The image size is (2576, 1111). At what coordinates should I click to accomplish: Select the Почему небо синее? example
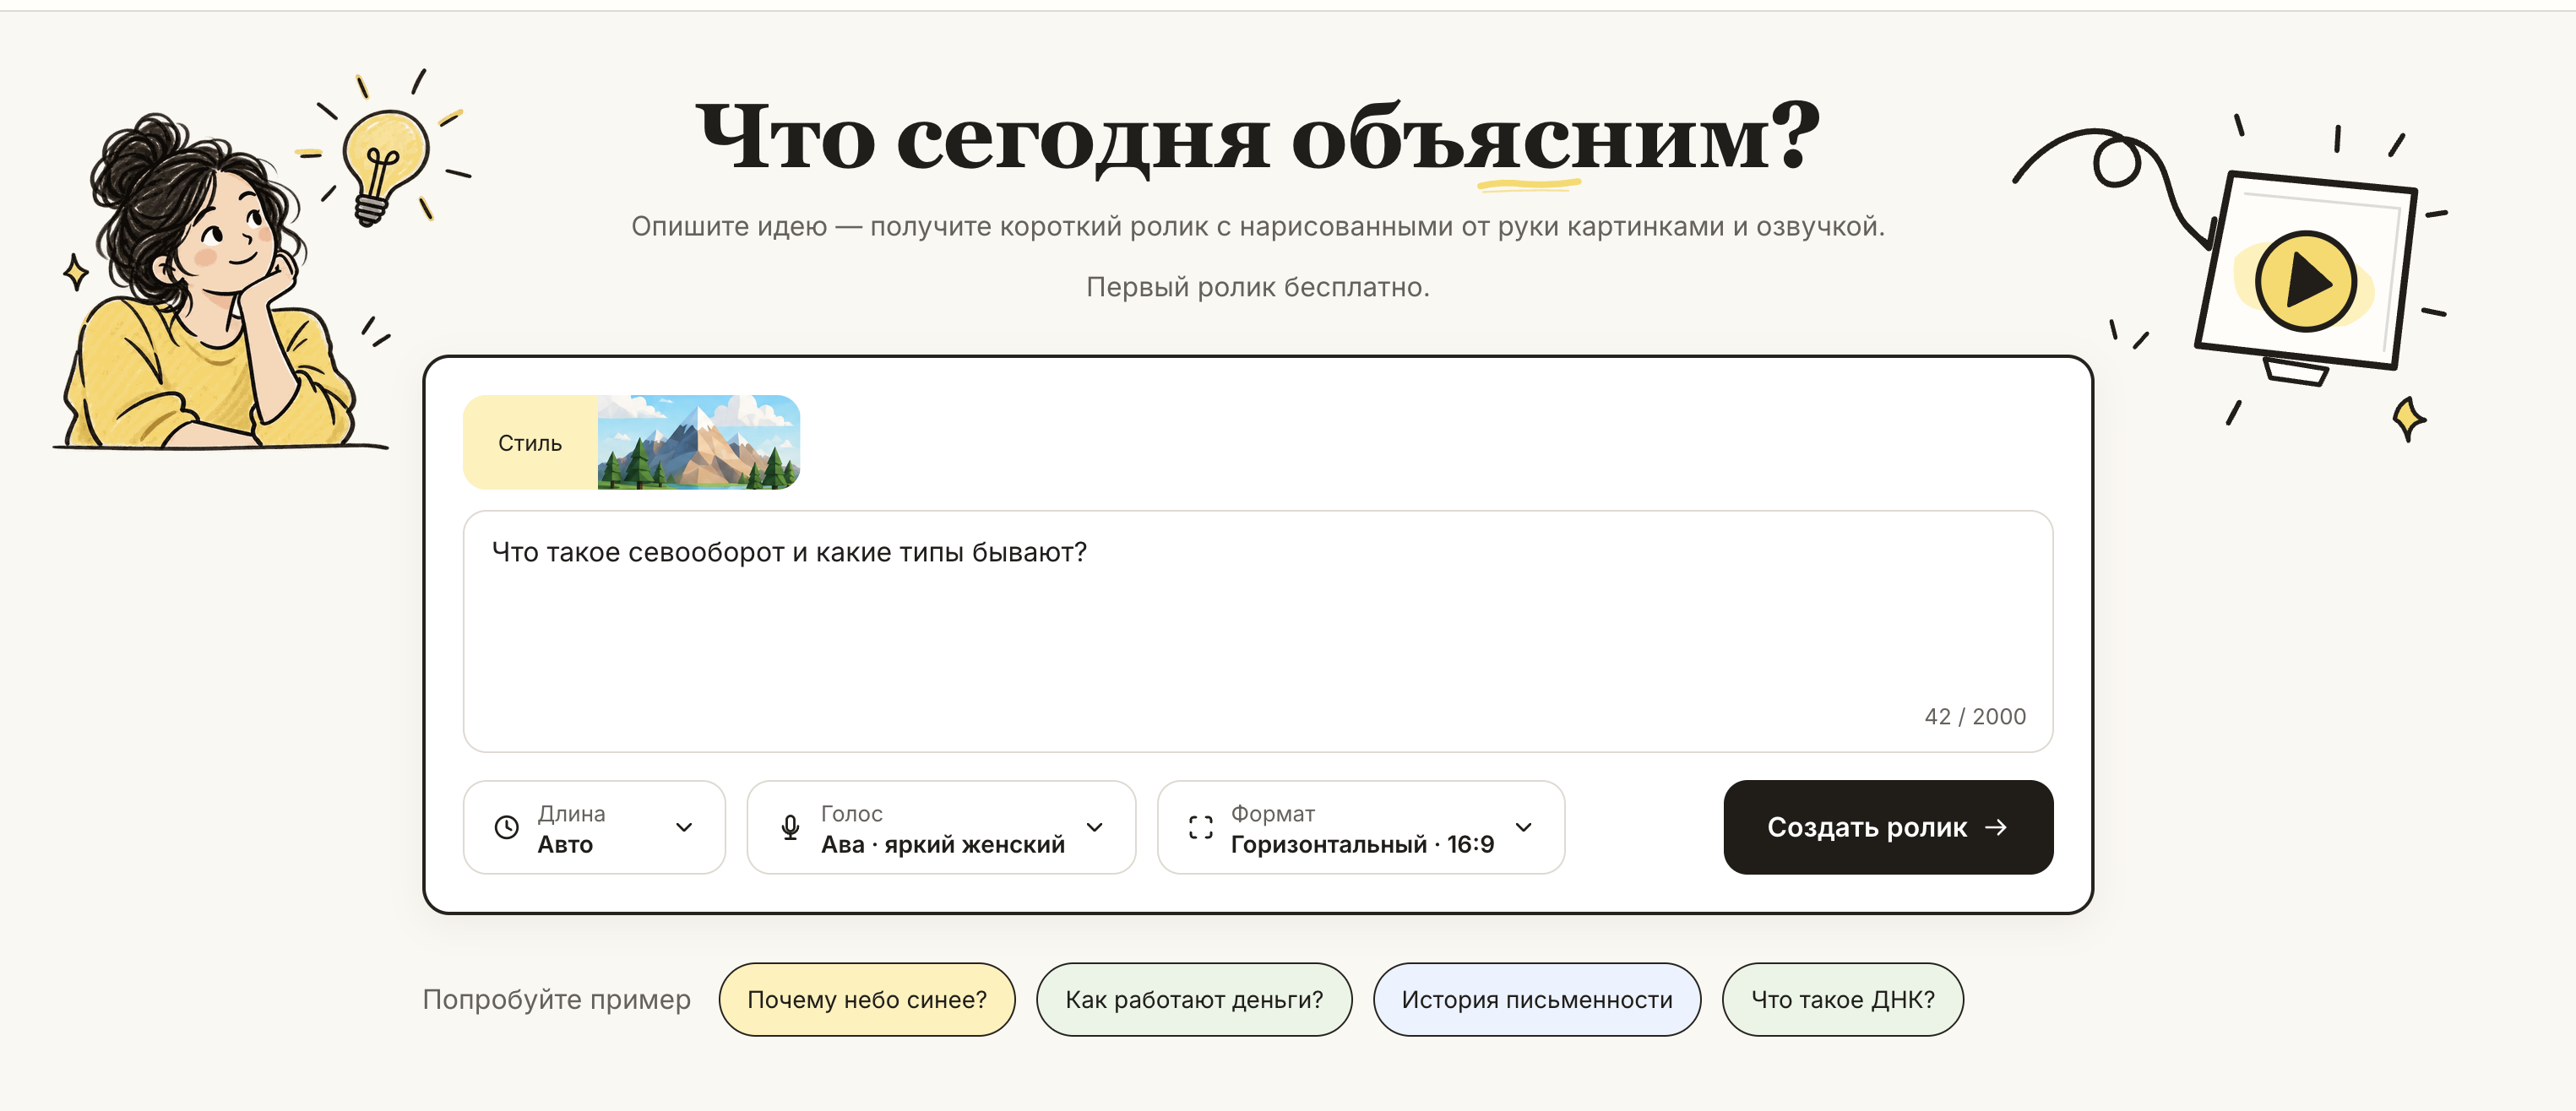click(x=866, y=999)
